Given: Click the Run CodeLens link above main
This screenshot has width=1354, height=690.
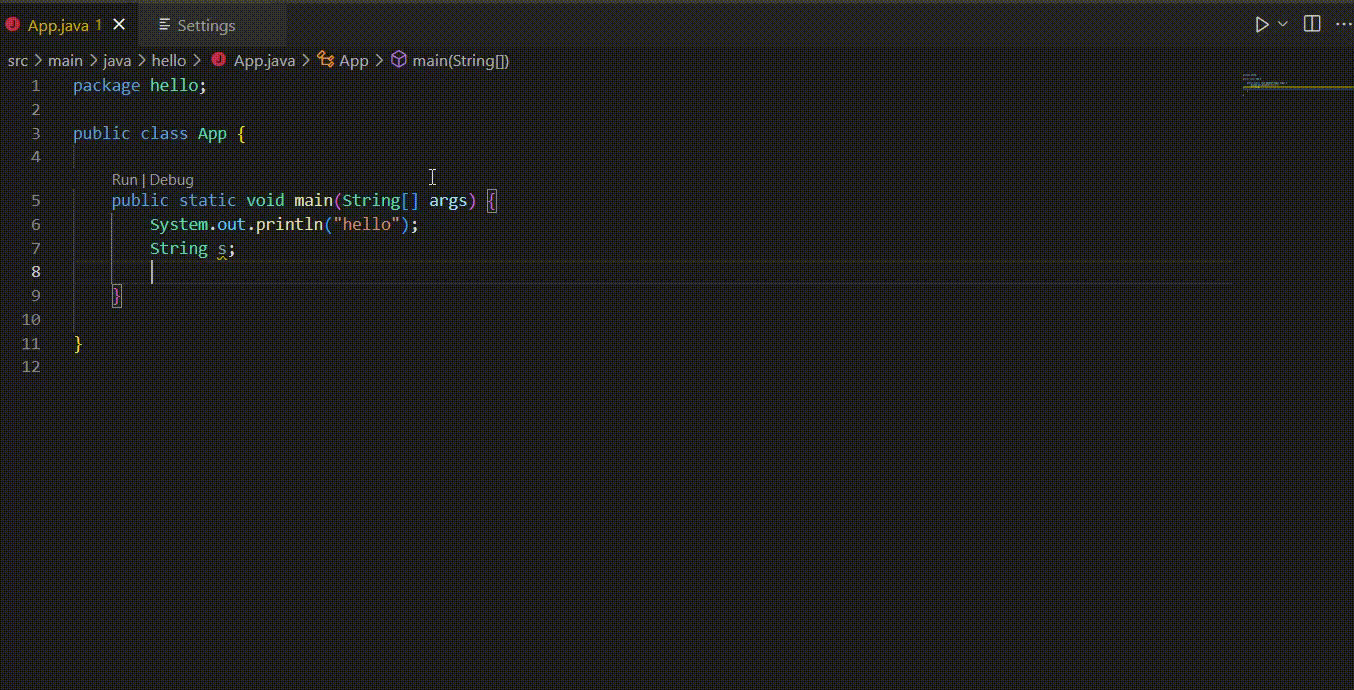Looking at the screenshot, I should [124, 180].
